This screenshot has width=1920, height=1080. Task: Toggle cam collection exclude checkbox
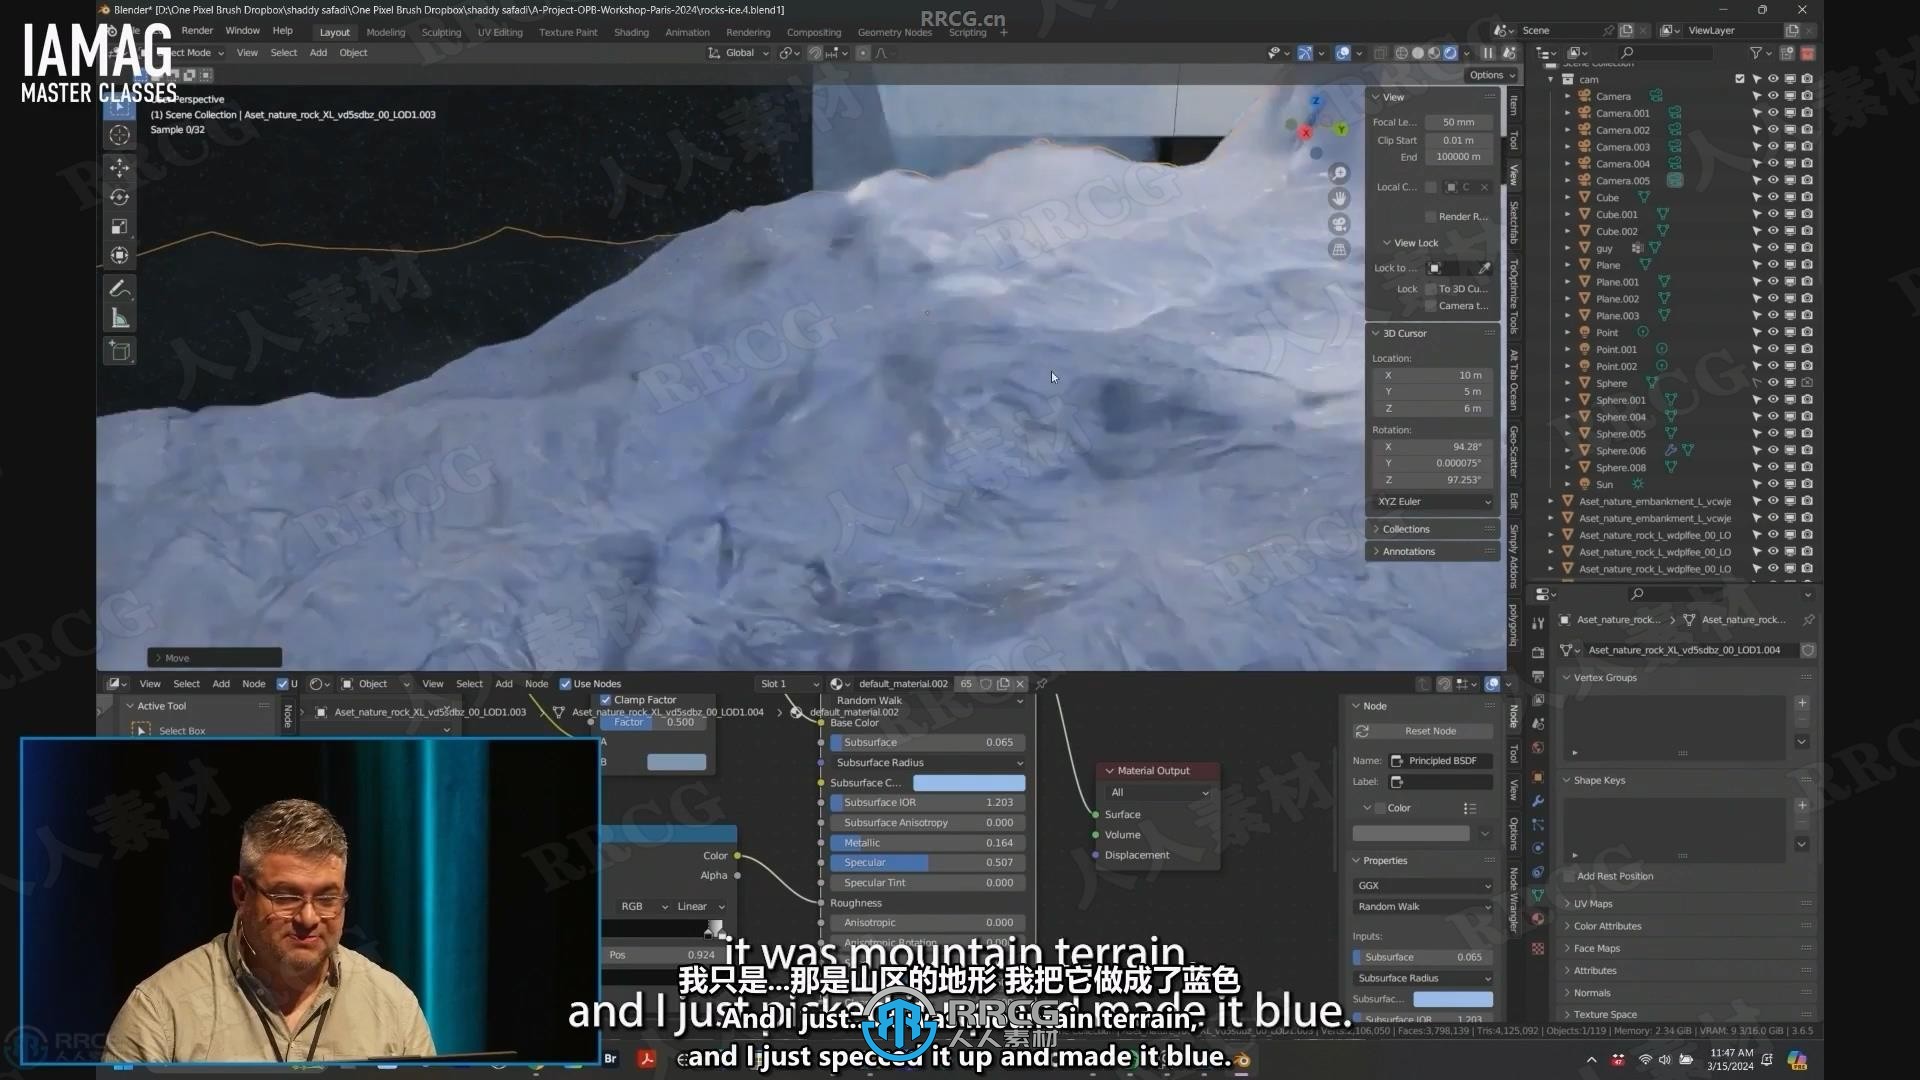pos(1740,79)
